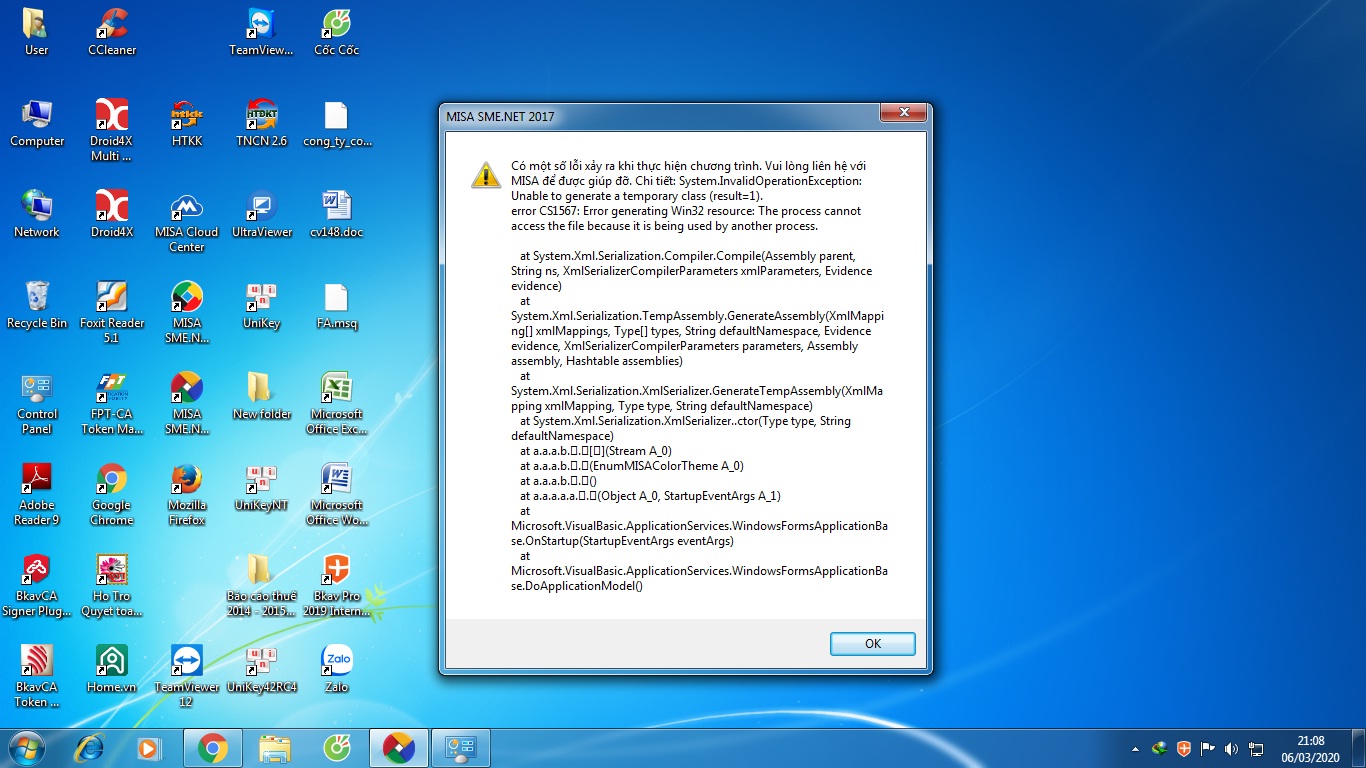Viewport: 1366px width, 768px height.
Task: Select the New folder icon on the desktop
Action: coord(262,396)
